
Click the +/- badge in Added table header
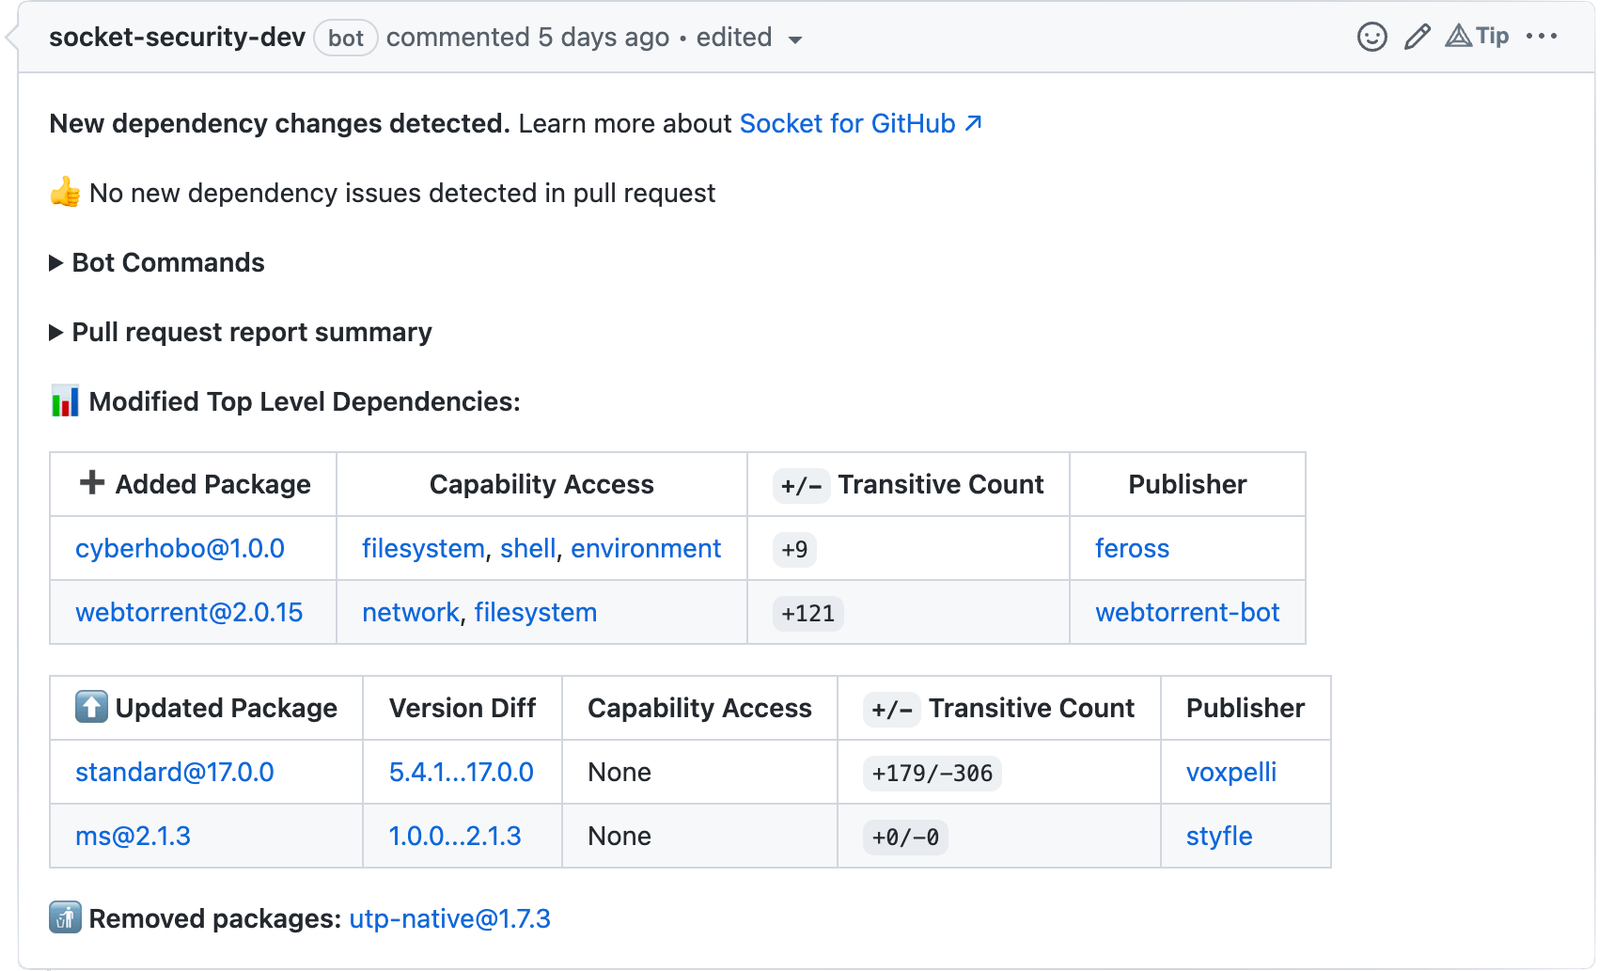[801, 486]
